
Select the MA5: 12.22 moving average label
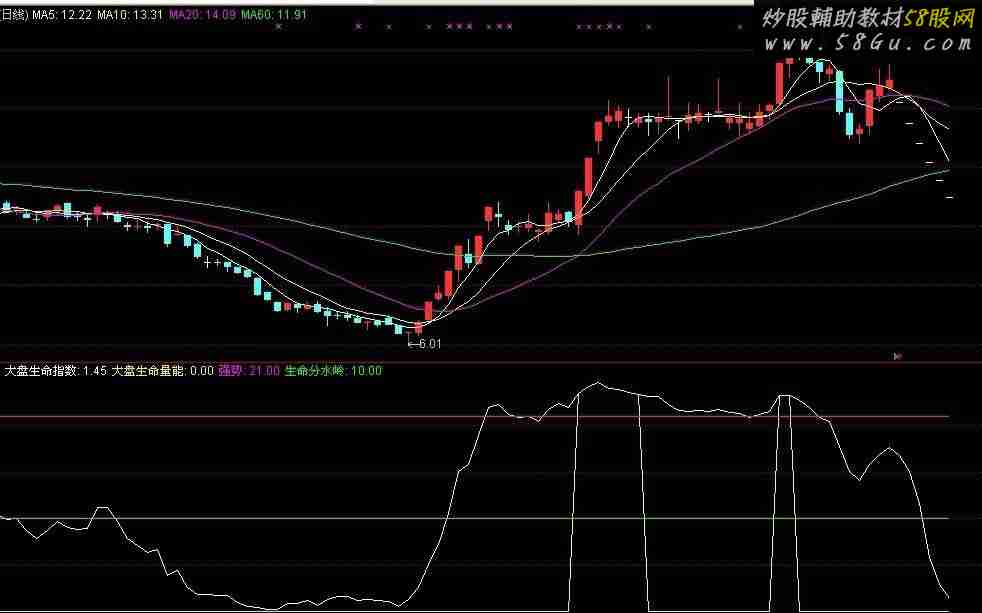point(61,14)
